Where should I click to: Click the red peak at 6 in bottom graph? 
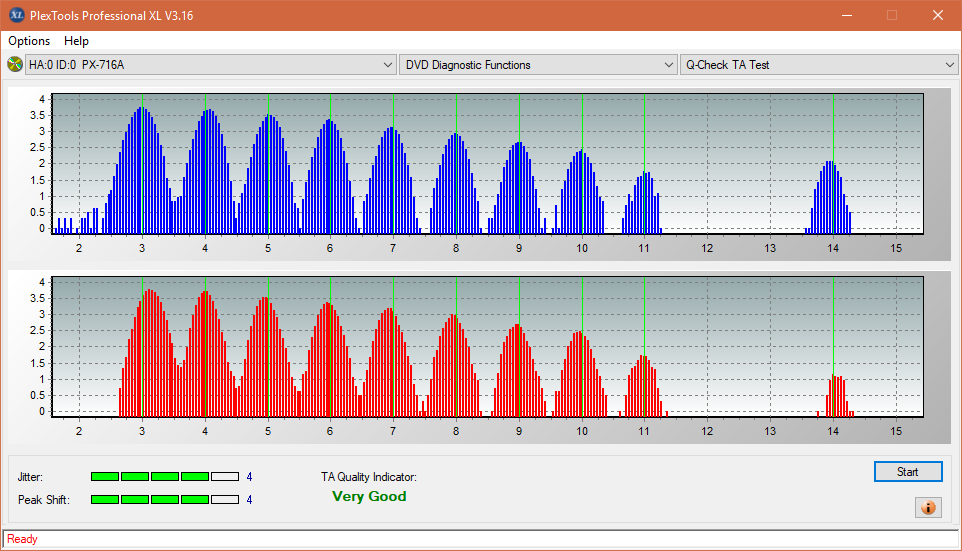329,360
